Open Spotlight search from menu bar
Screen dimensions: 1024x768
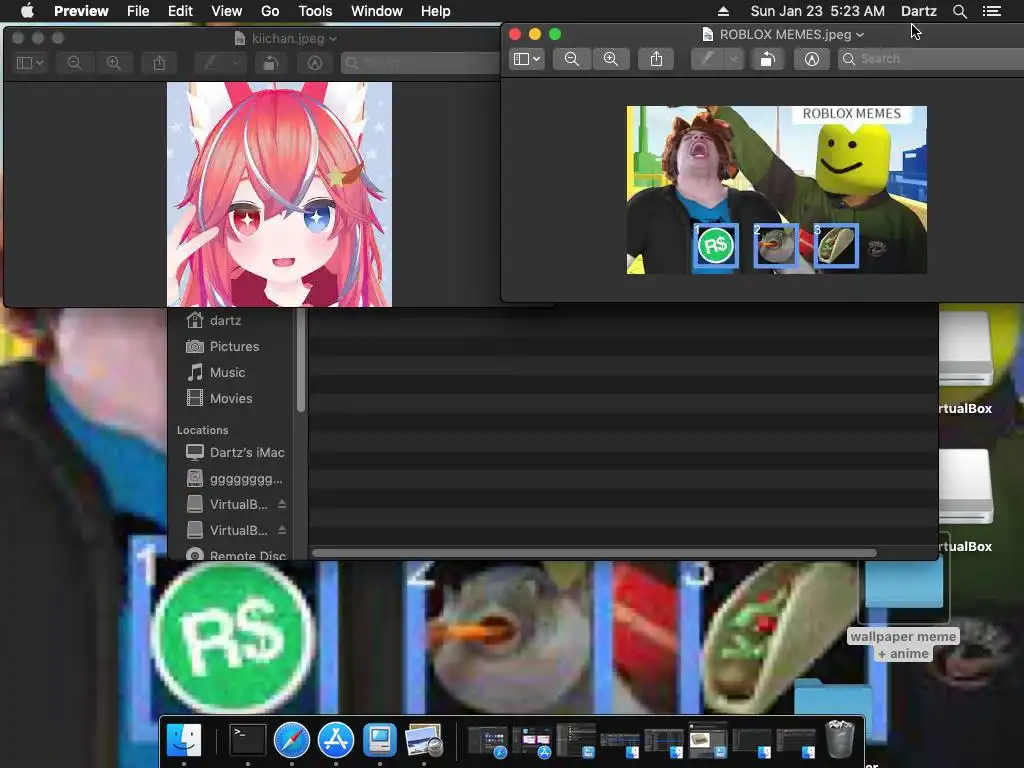tap(959, 11)
